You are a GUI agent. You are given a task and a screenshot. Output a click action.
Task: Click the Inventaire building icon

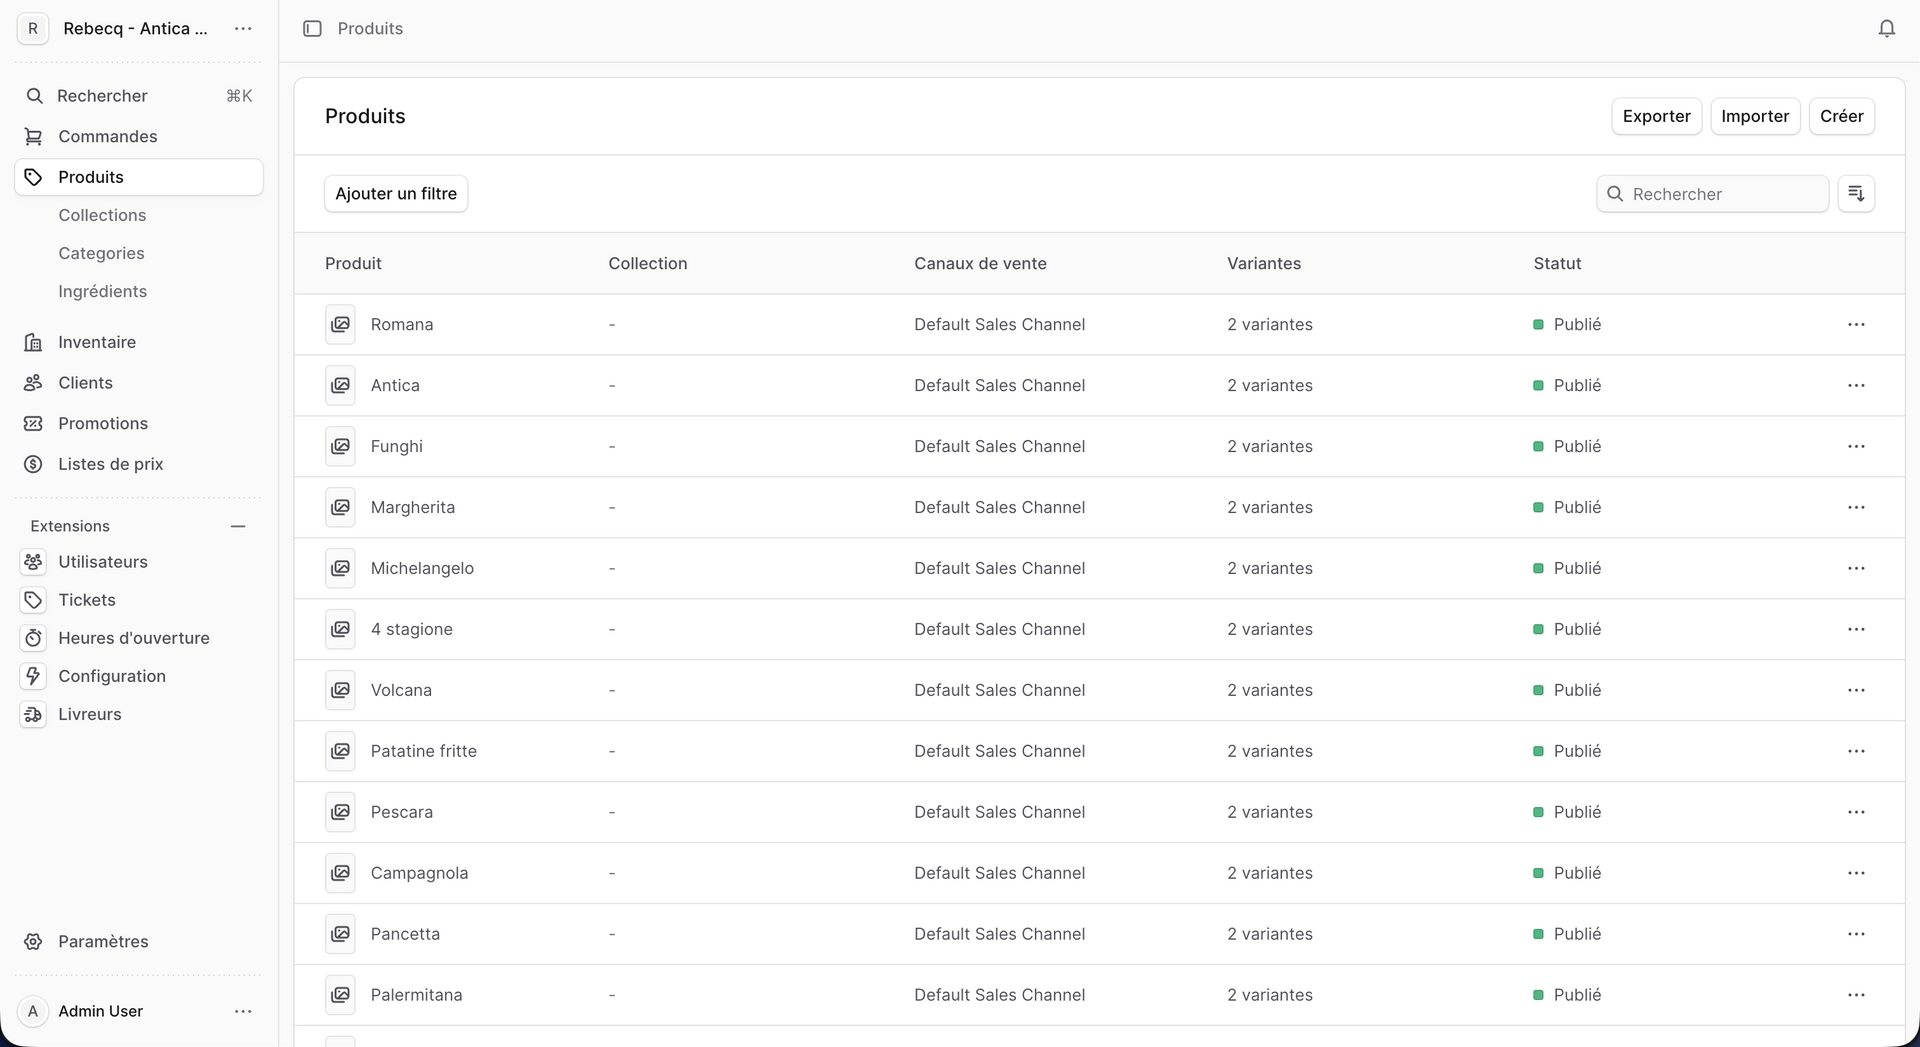pyautogui.click(x=33, y=342)
